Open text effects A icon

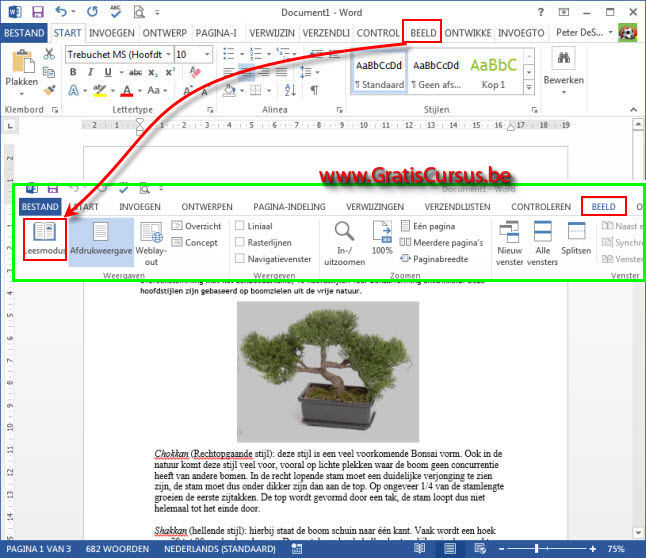[73, 90]
